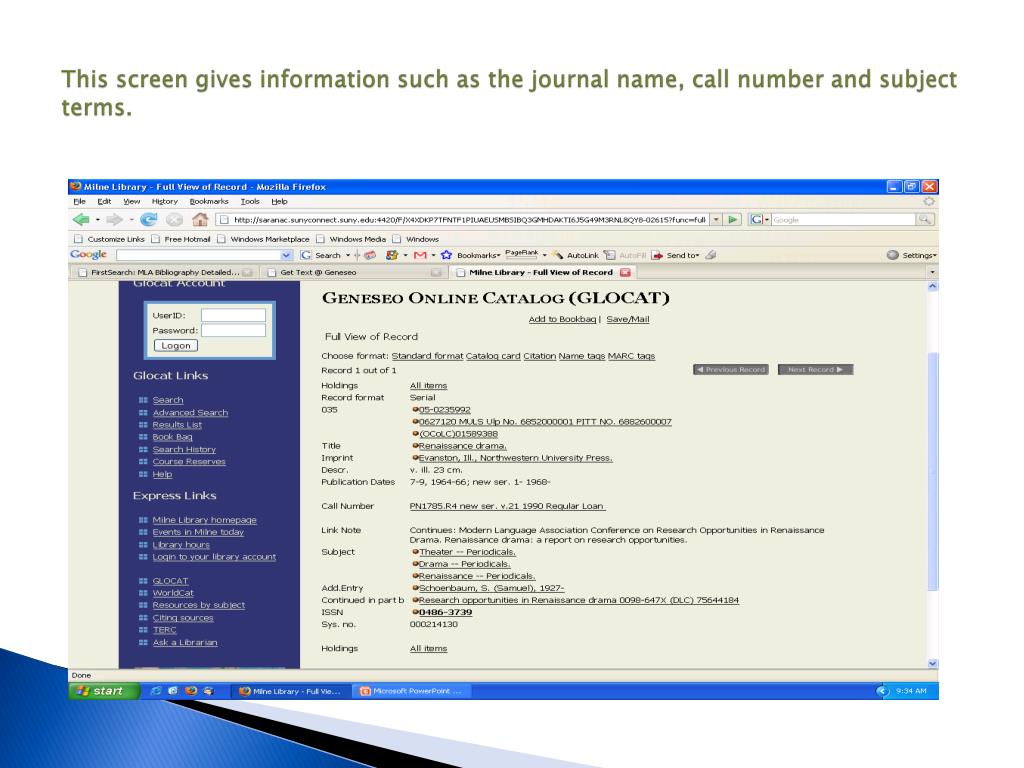Screen dimensions: 1024x768
Task: Click the Windows Start button
Action: (x=103, y=690)
